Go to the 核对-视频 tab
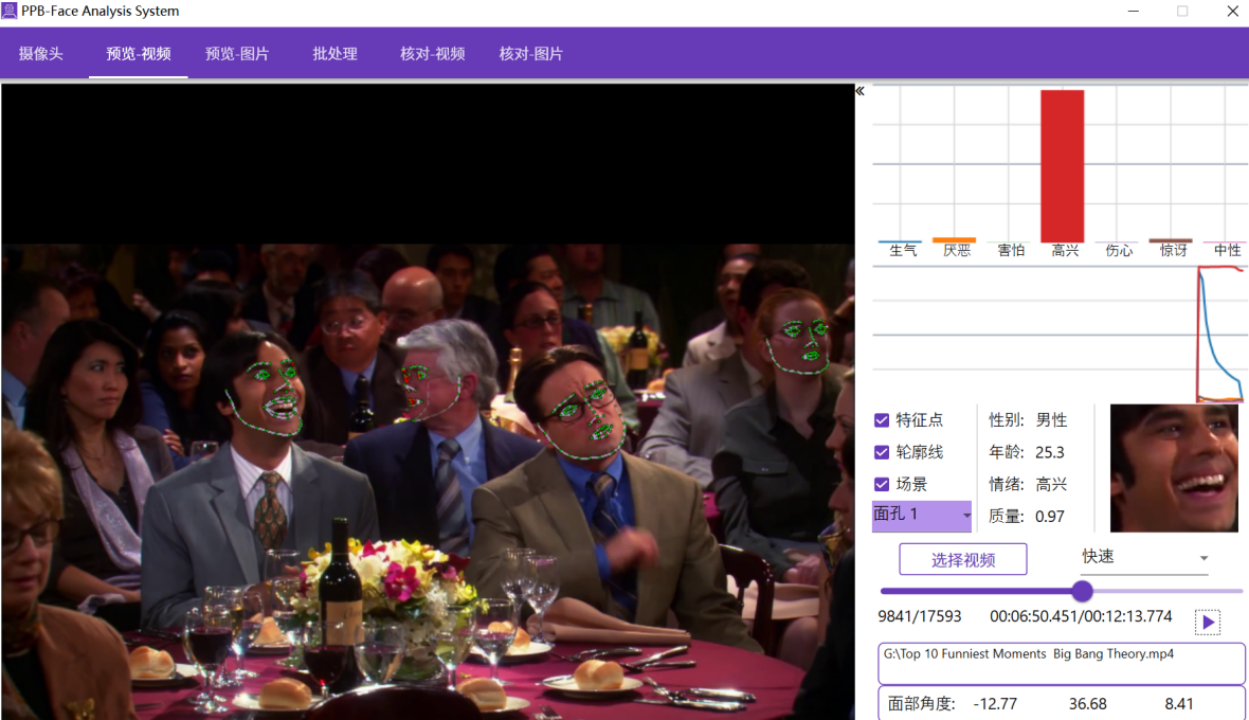The image size is (1249, 720). (432, 54)
